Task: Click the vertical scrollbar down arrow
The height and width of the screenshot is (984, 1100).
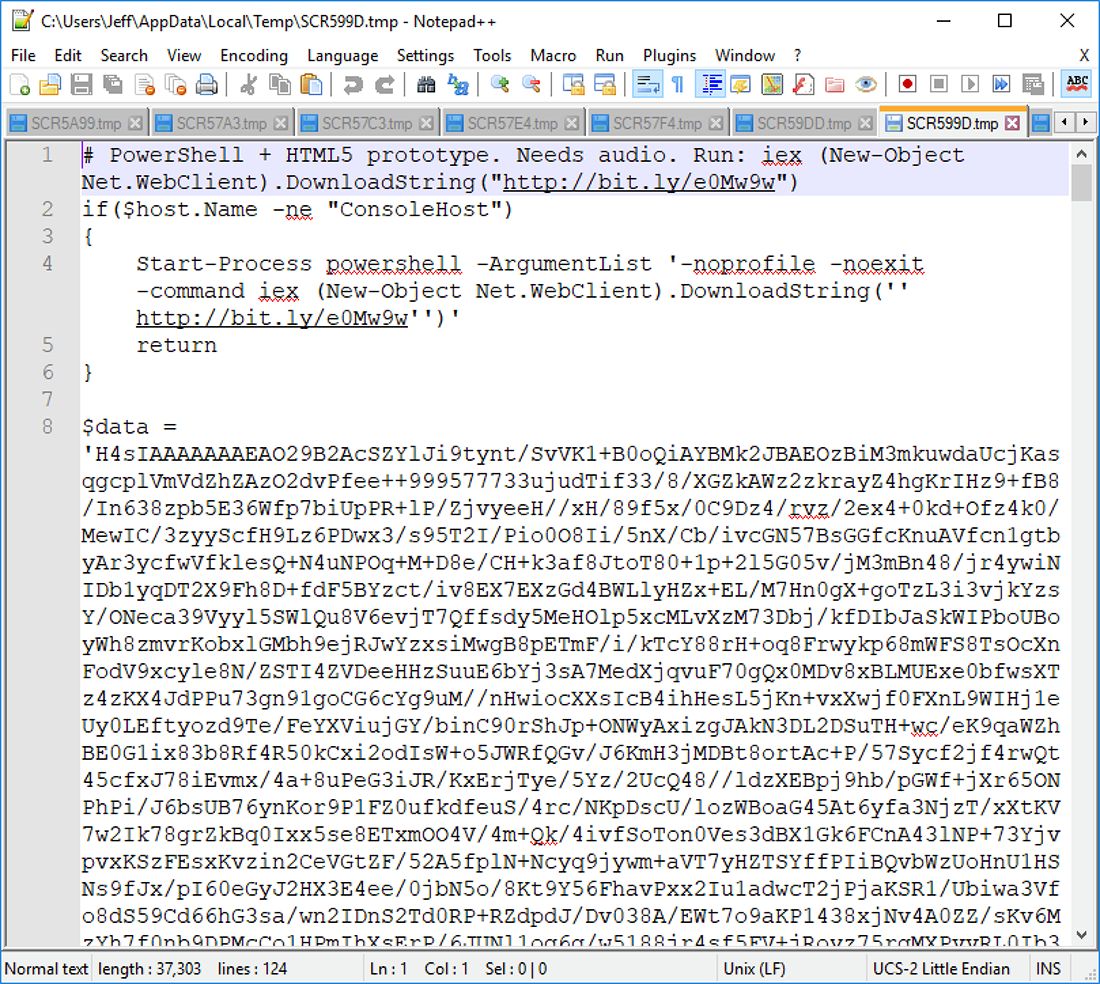Action: coord(1081,935)
